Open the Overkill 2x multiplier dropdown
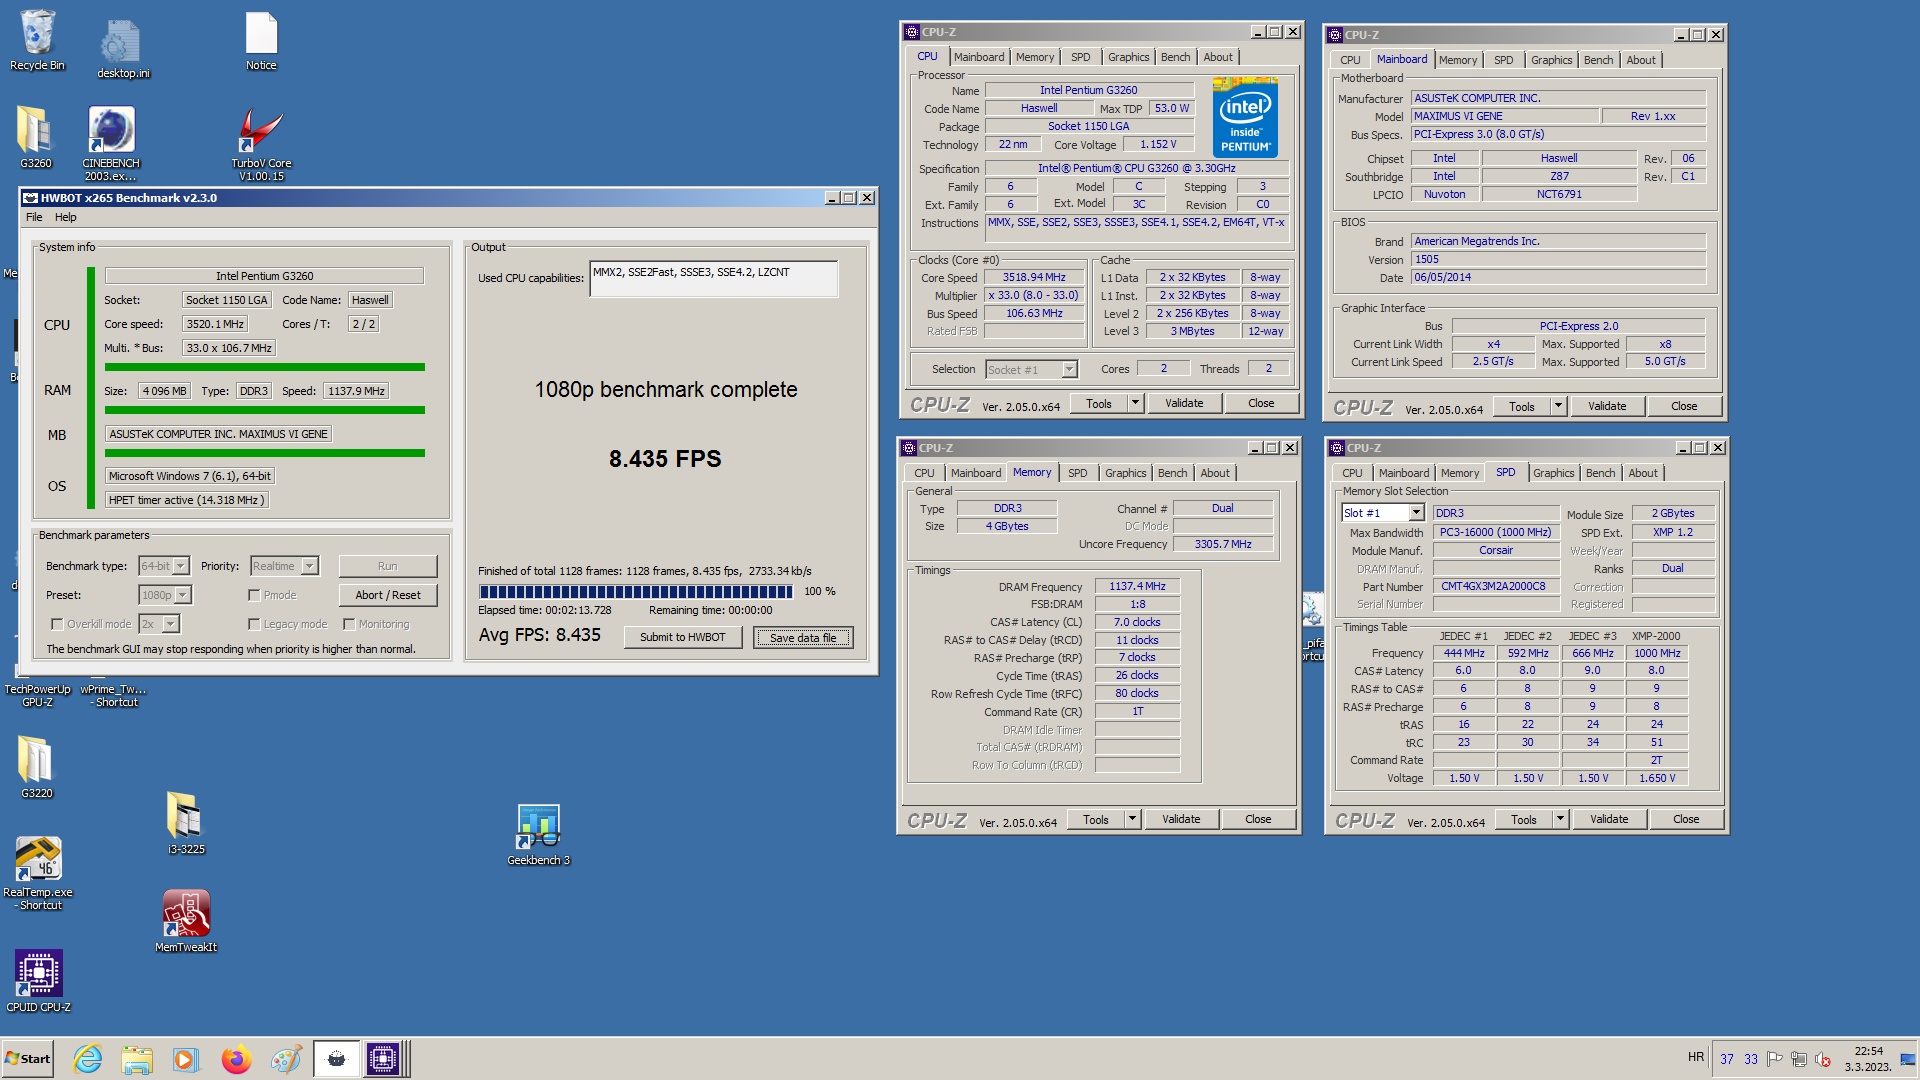 (170, 624)
